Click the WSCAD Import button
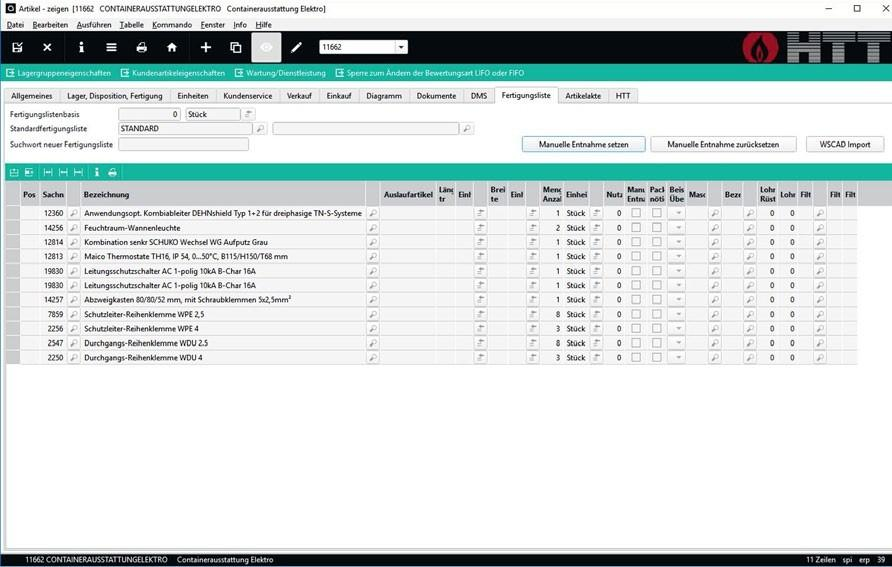The width and height of the screenshot is (892, 567). [x=845, y=144]
